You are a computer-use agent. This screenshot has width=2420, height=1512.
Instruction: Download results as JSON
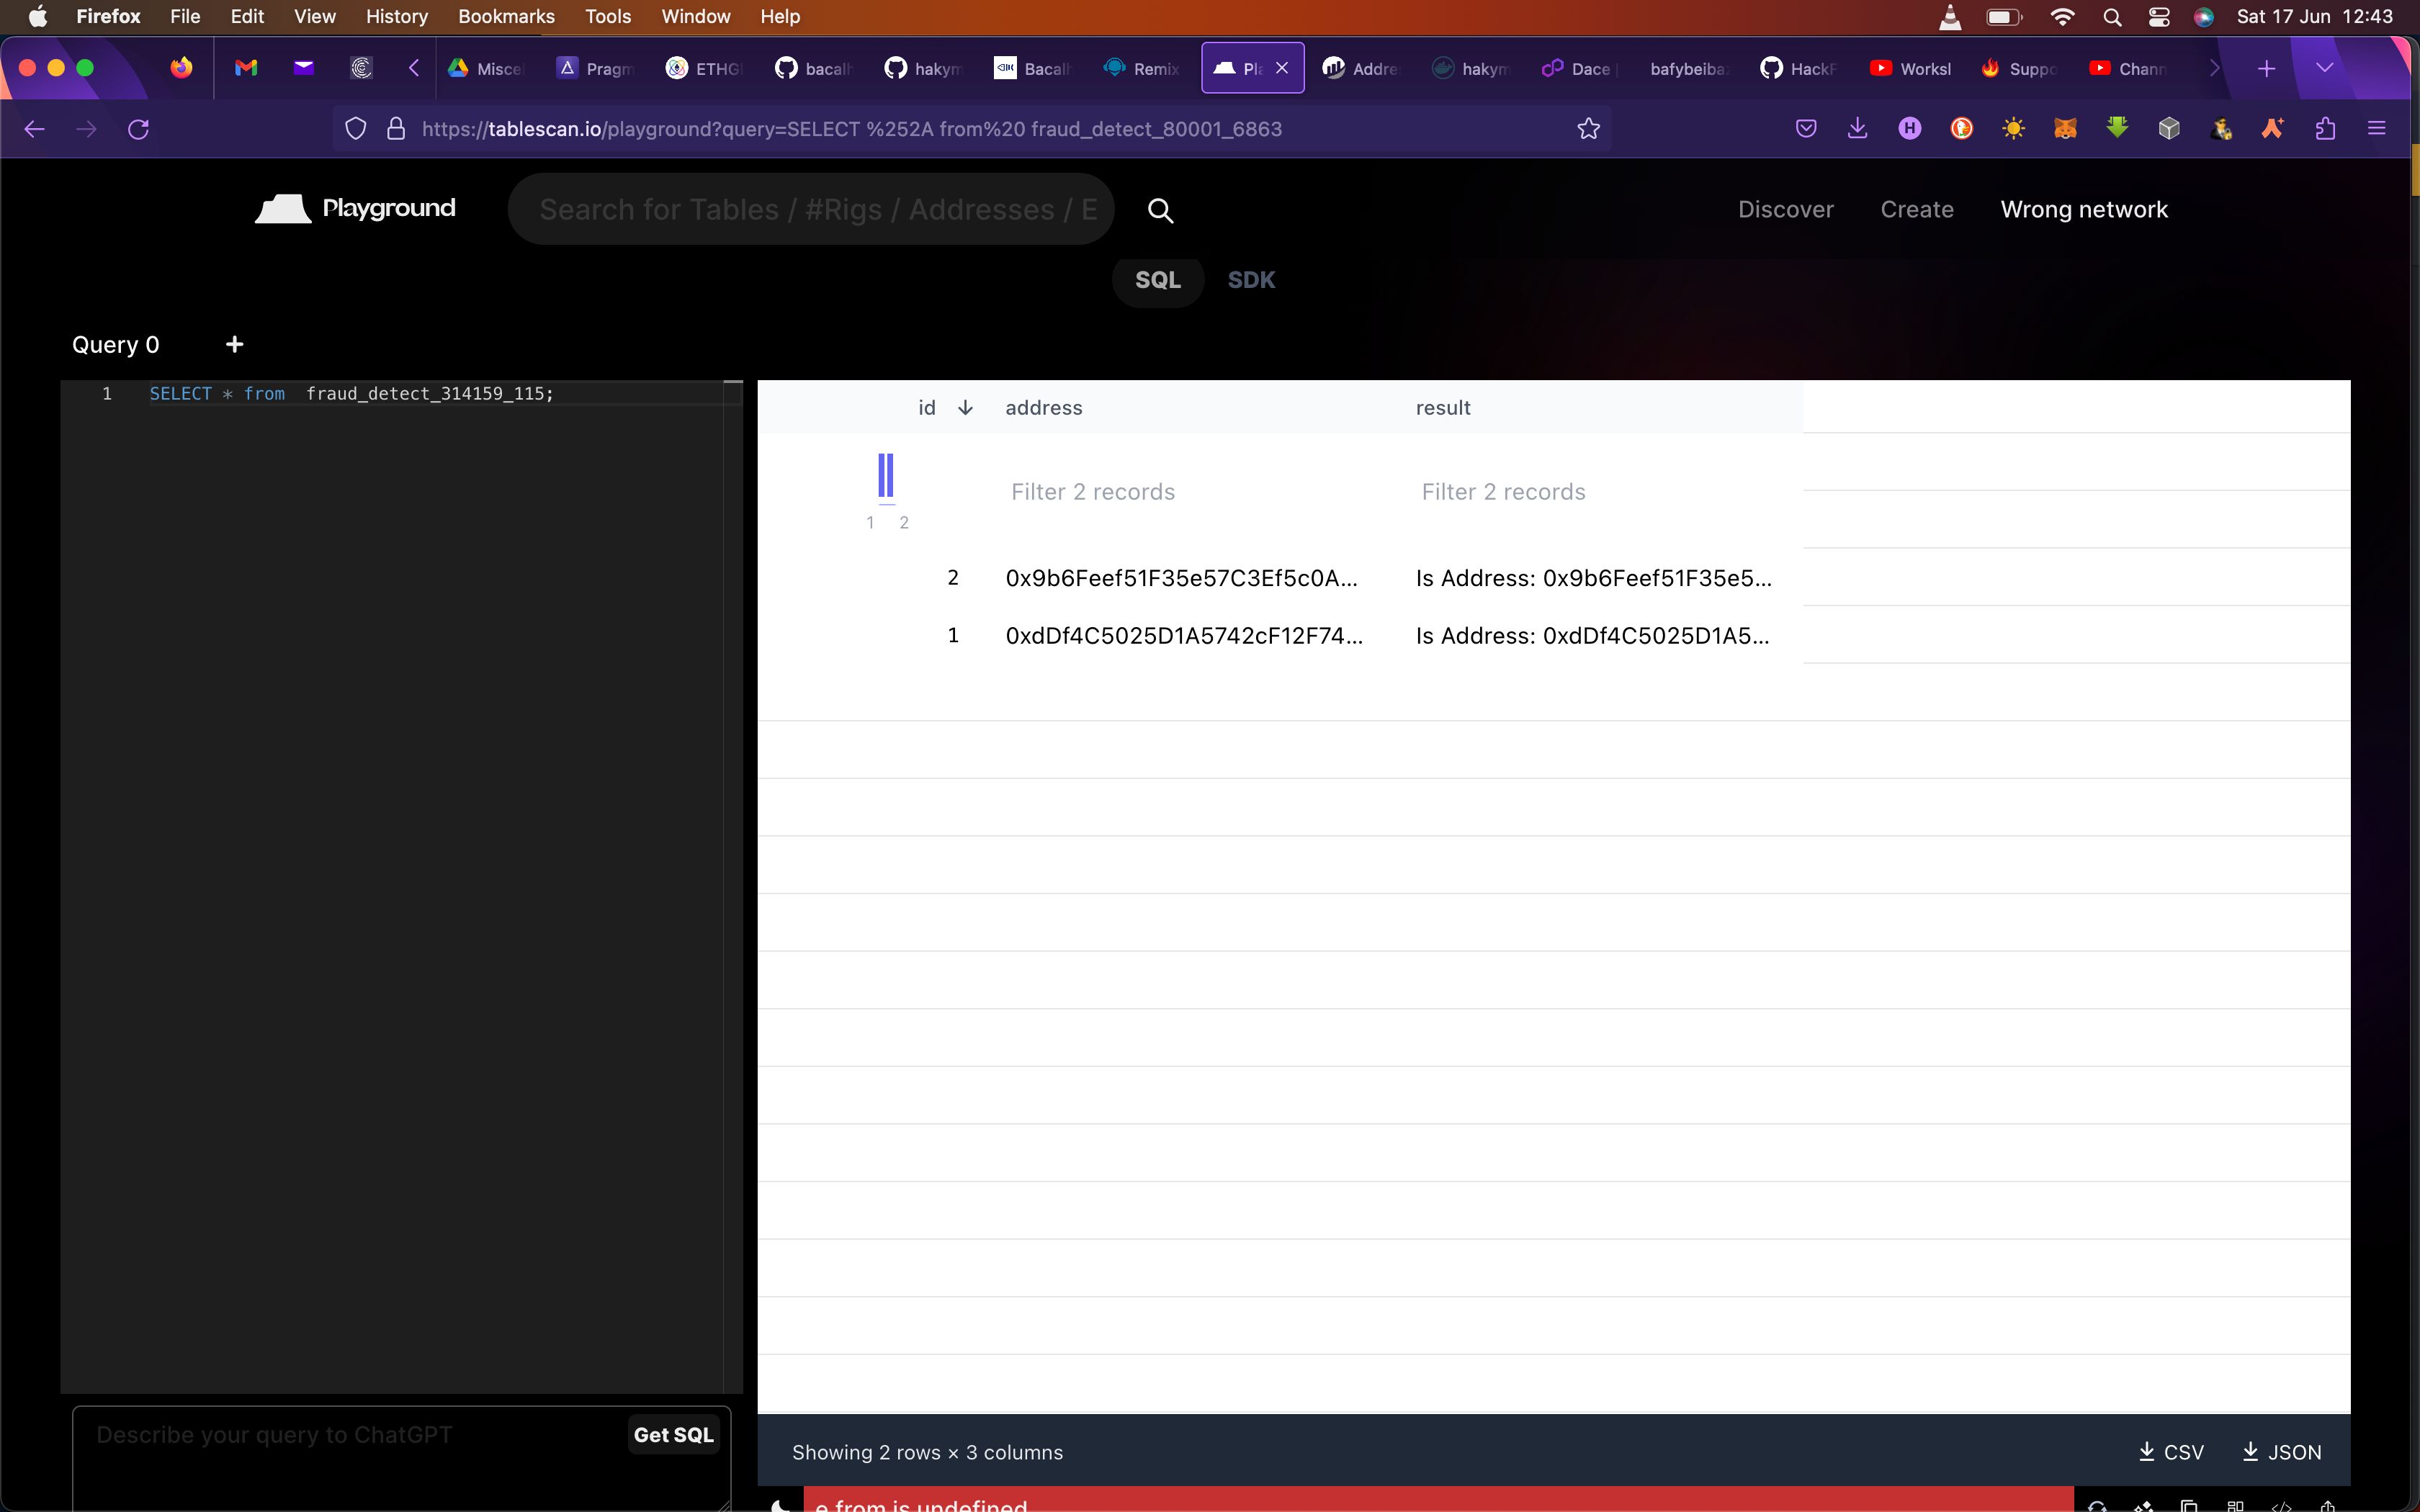pyautogui.click(x=2281, y=1452)
